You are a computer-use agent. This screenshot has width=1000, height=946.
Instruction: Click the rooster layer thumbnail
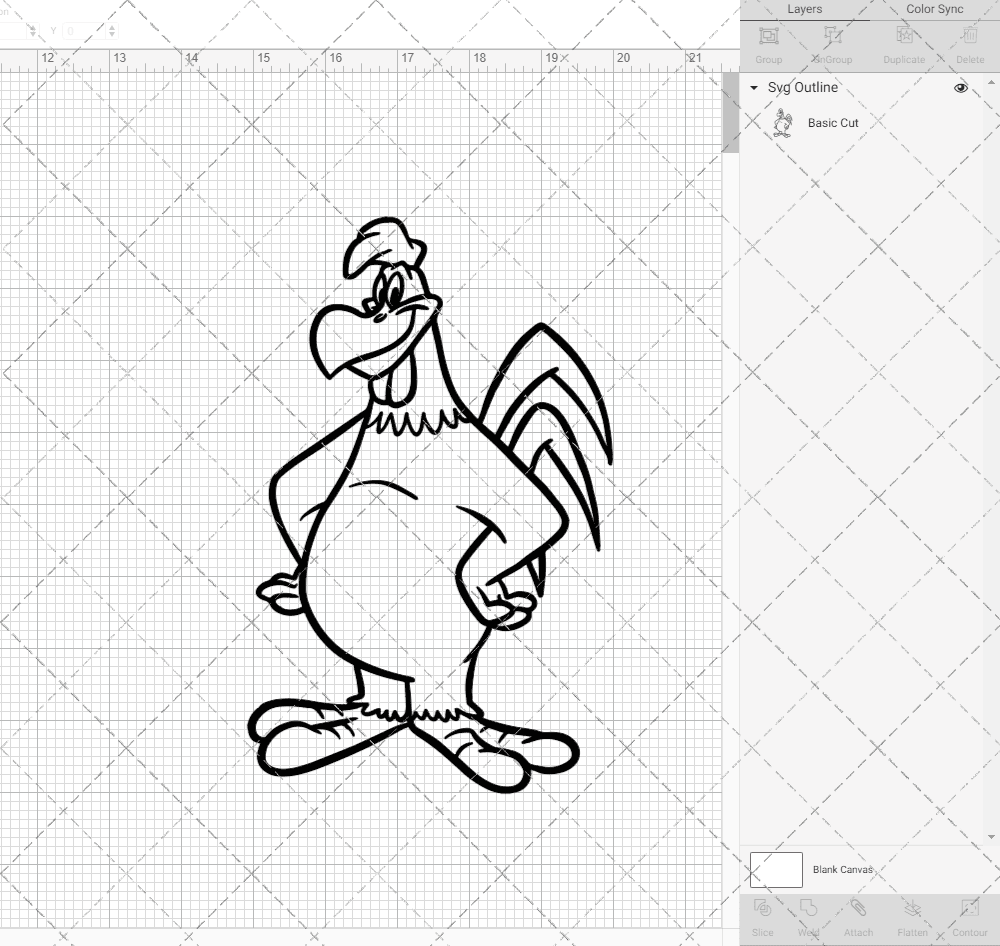click(783, 122)
